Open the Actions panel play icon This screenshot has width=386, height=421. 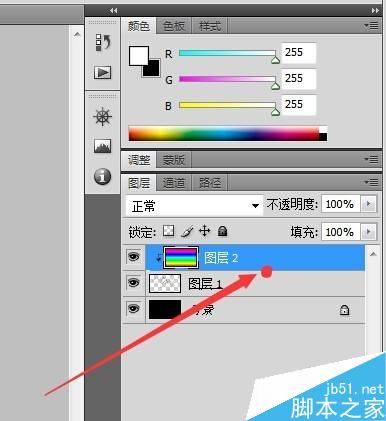(102, 72)
